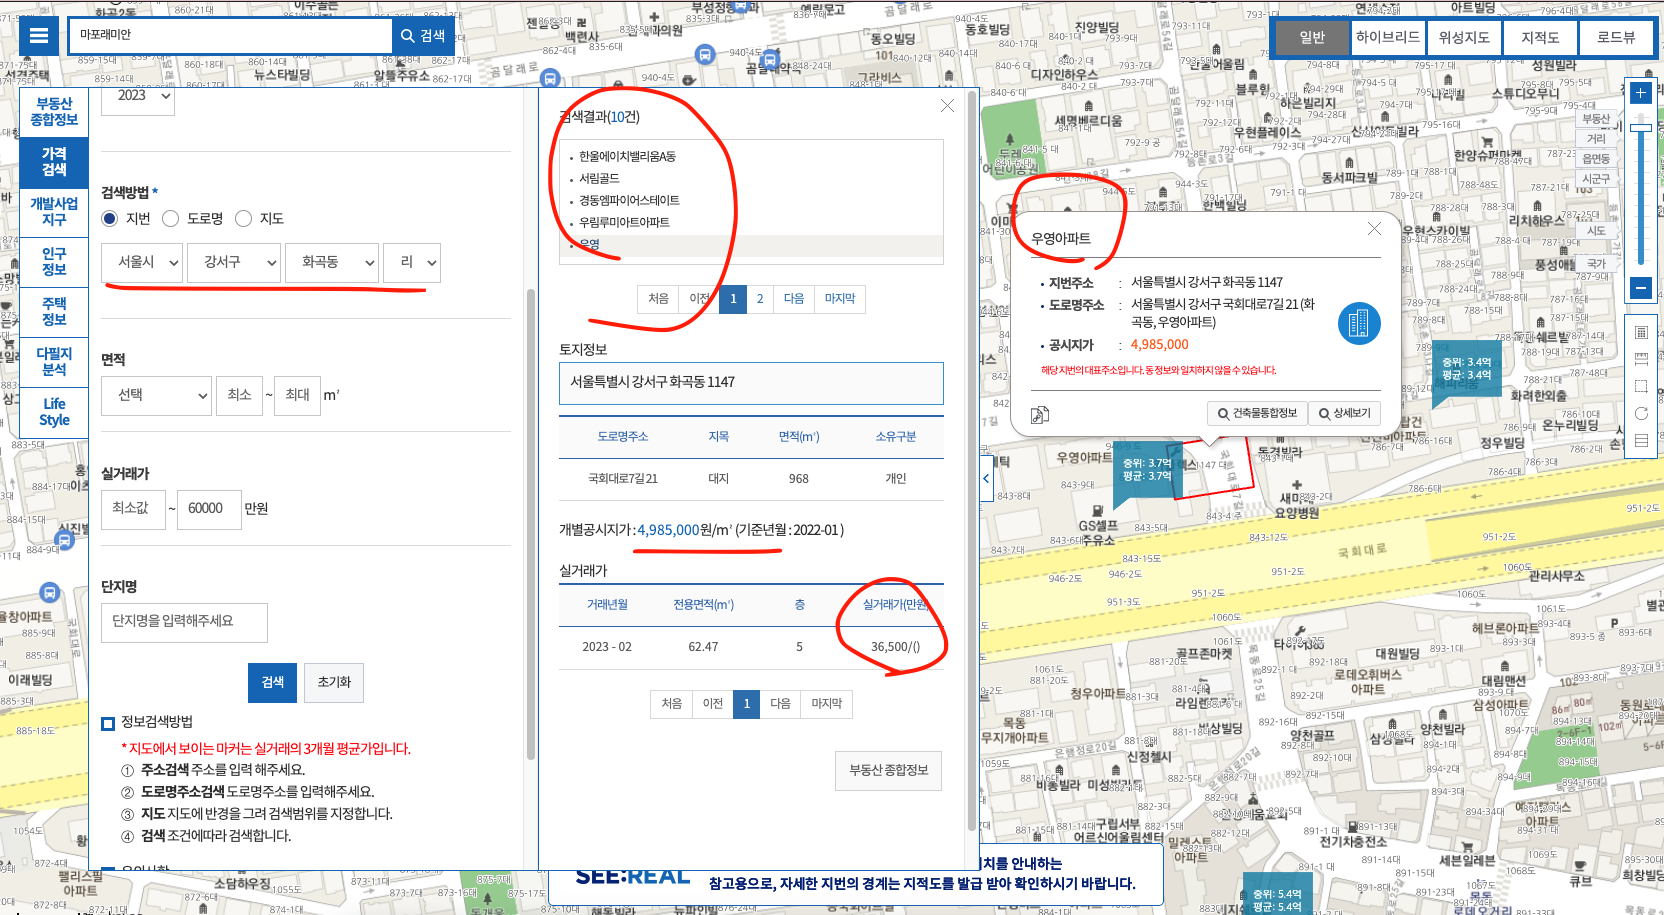This screenshot has height=915, width=1664.
Task: Click the 초기화 reset button
Action: (334, 682)
